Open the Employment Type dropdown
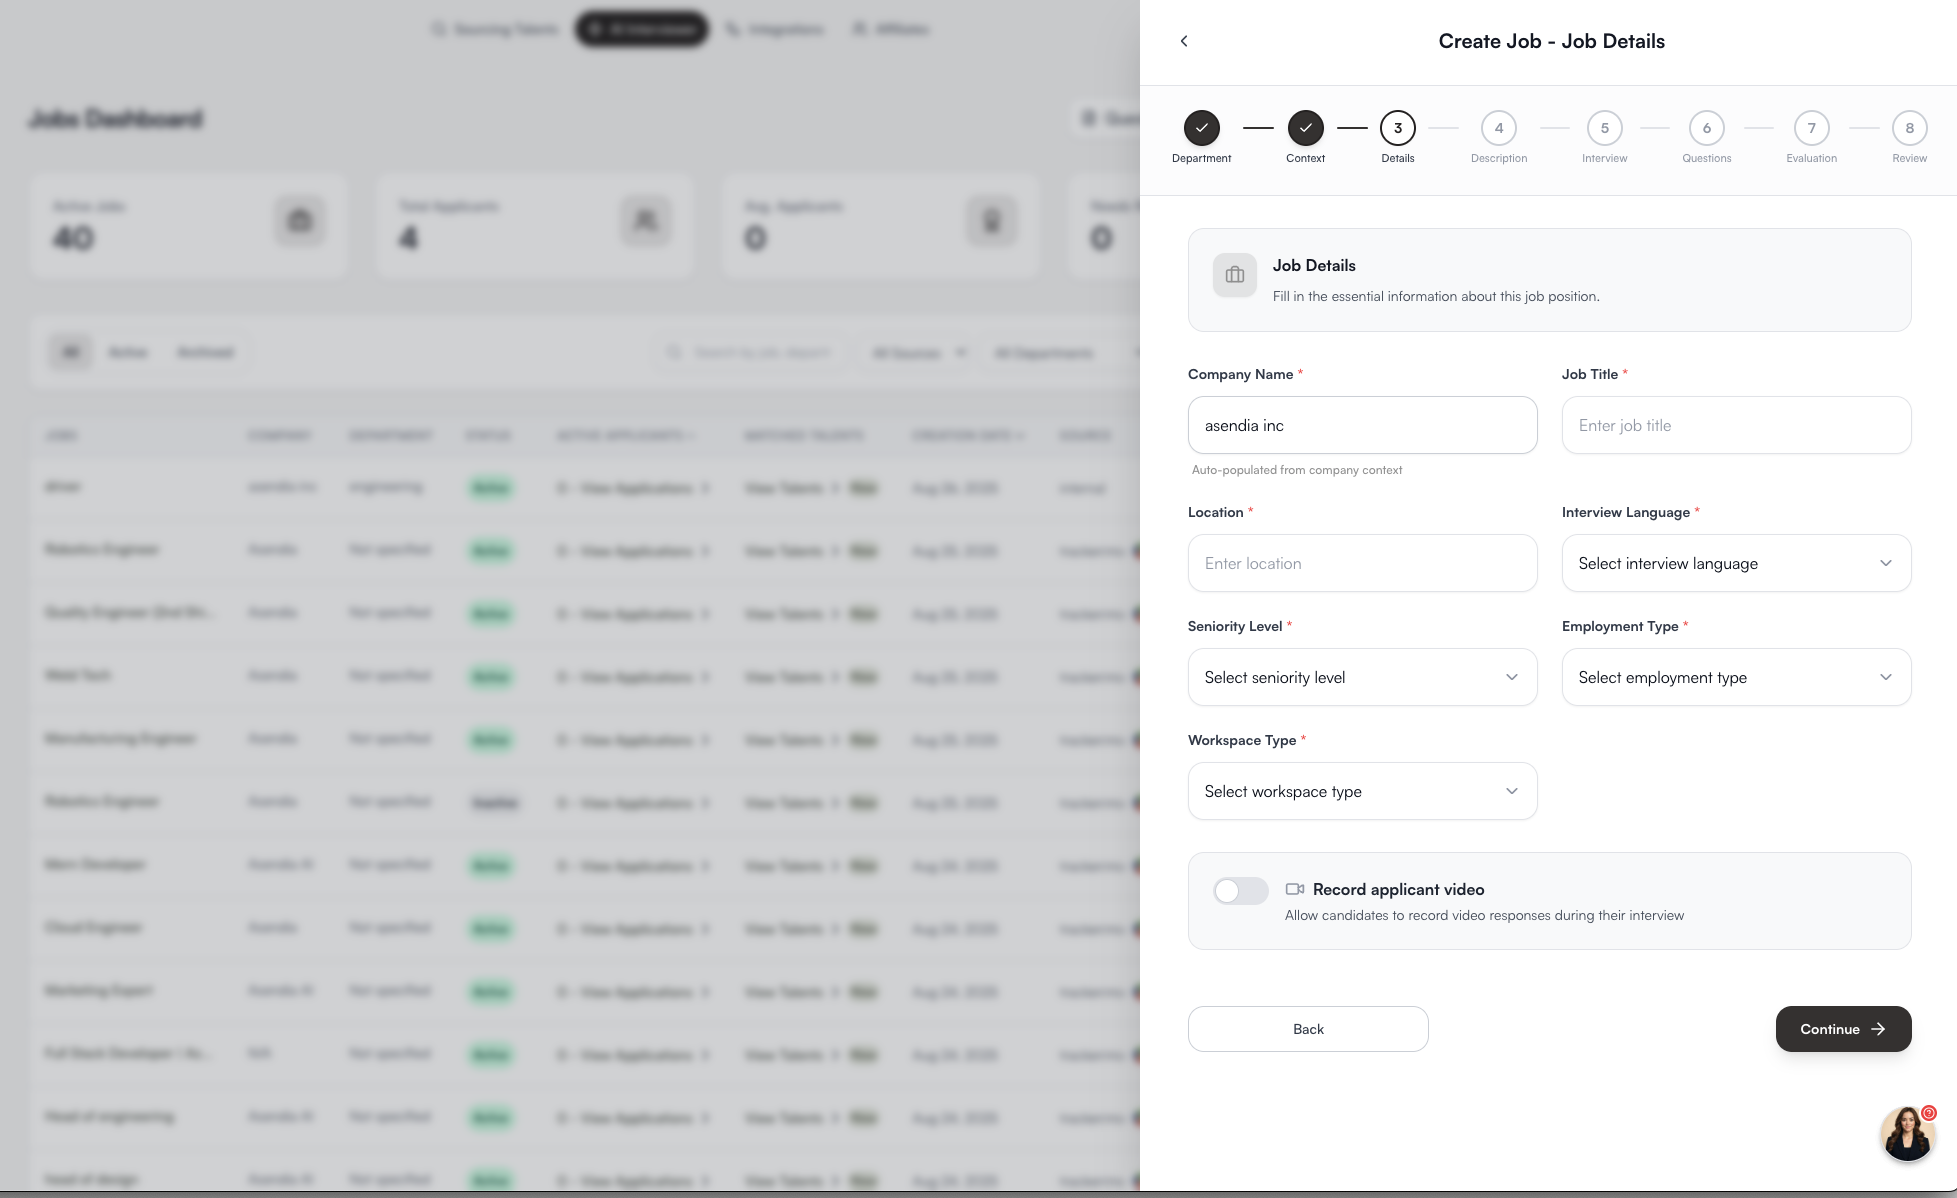The width and height of the screenshot is (1957, 1198). tap(1736, 677)
